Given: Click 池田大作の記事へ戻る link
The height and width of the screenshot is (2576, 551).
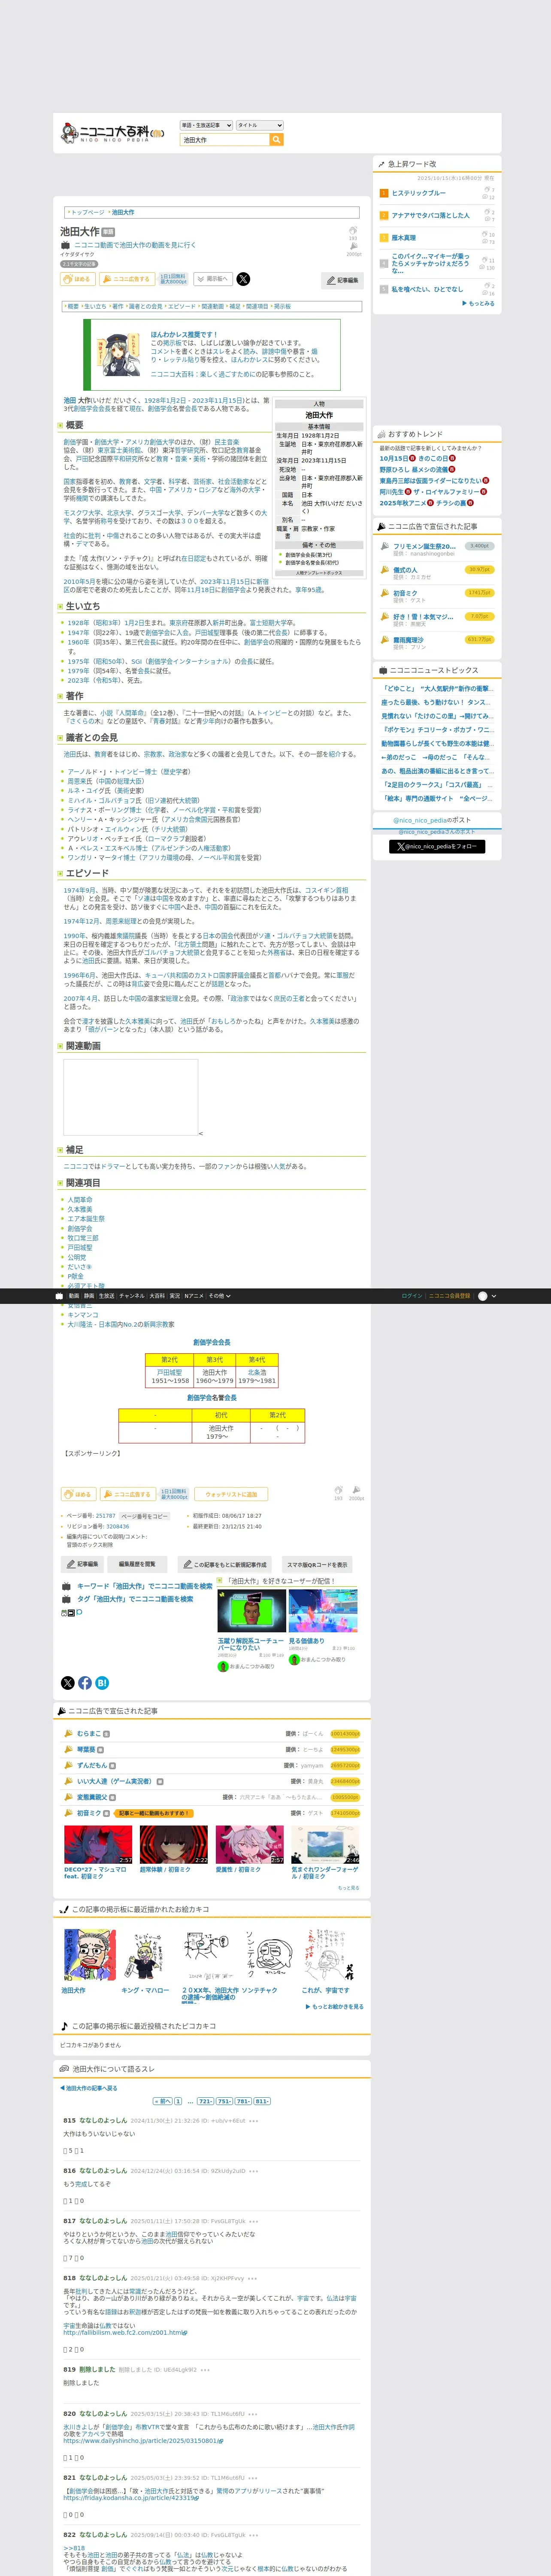Looking at the screenshot, I should (89, 2088).
